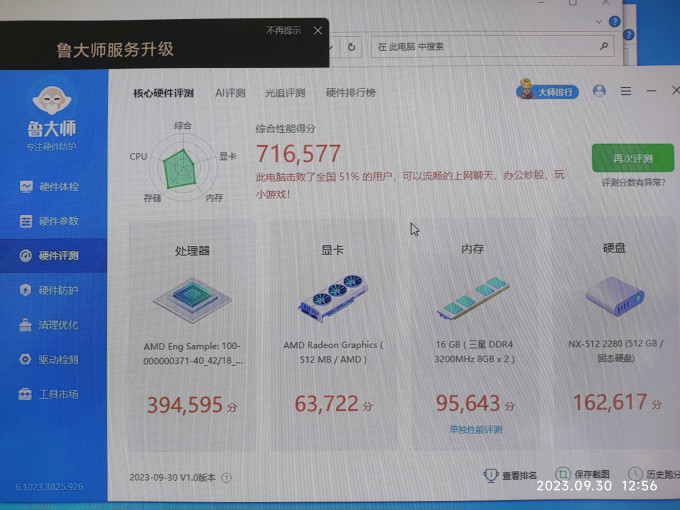Click the CPU radar chart
This screenshot has width=680, height=510.
[x=183, y=167]
